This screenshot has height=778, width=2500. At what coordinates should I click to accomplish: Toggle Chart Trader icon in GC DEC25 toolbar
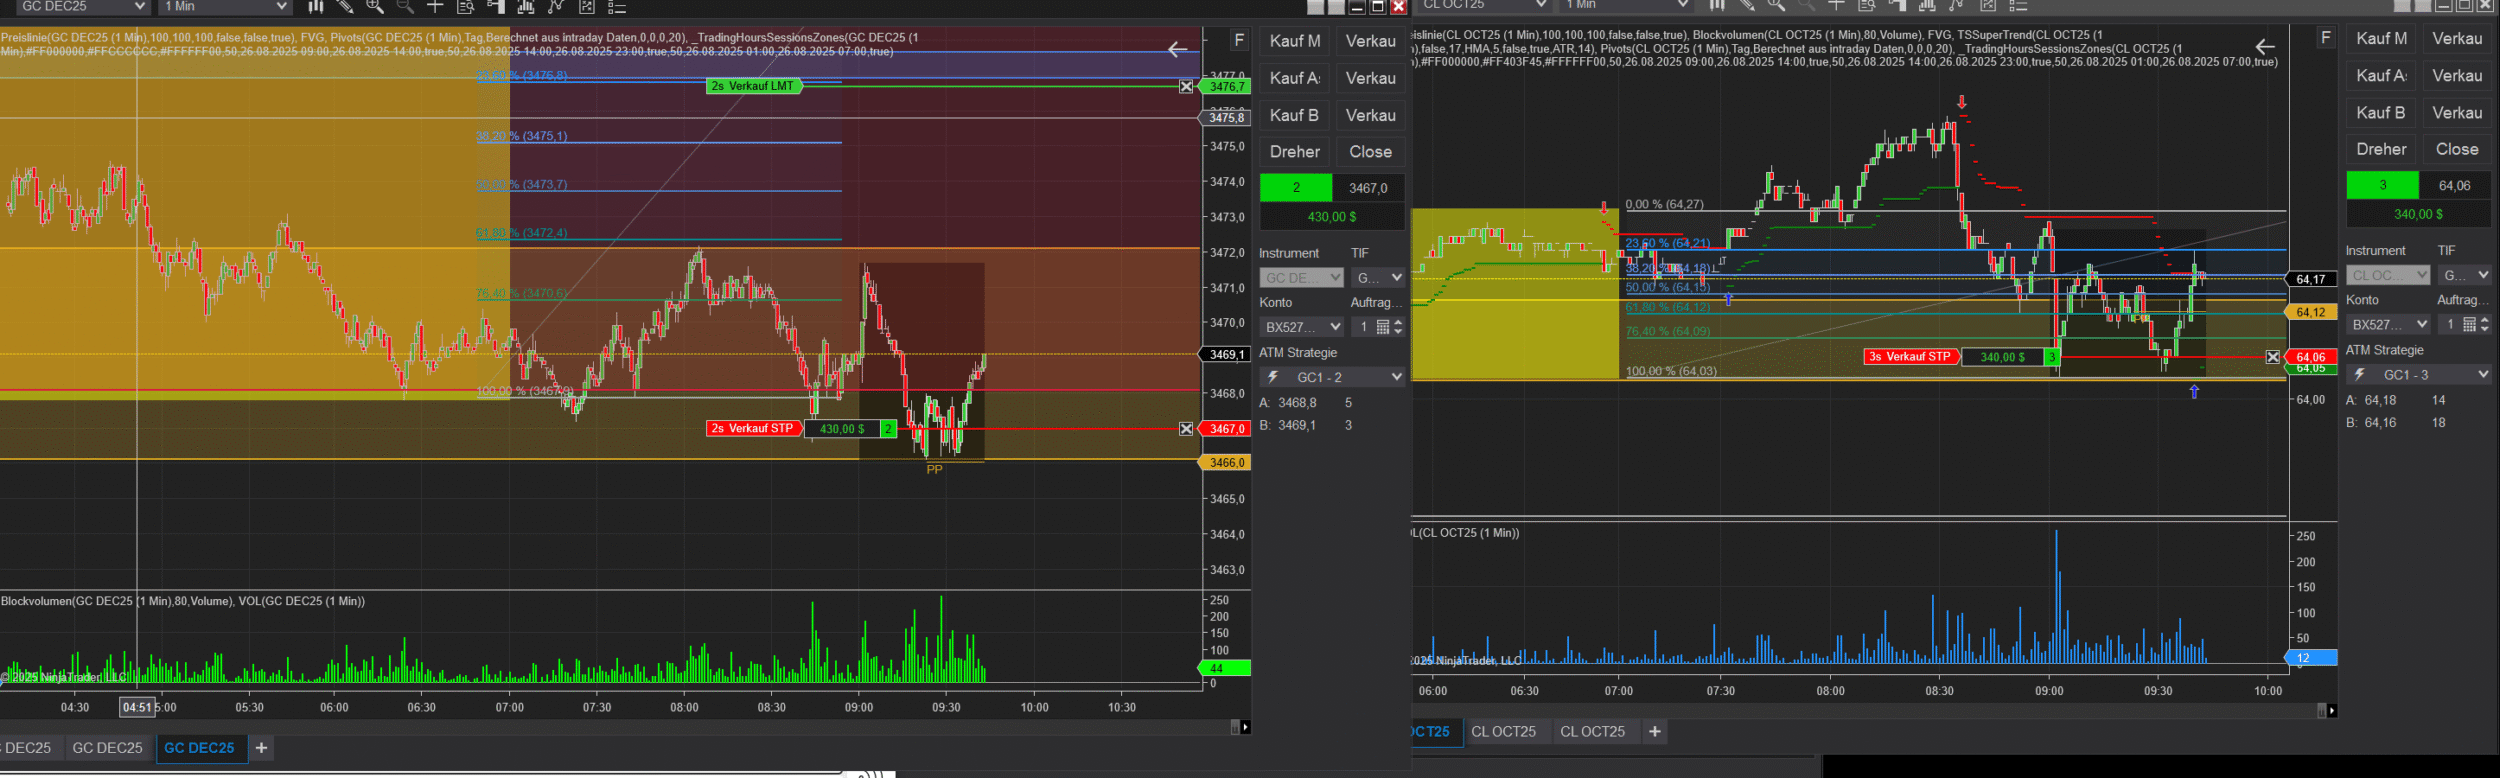pyautogui.click(x=495, y=7)
